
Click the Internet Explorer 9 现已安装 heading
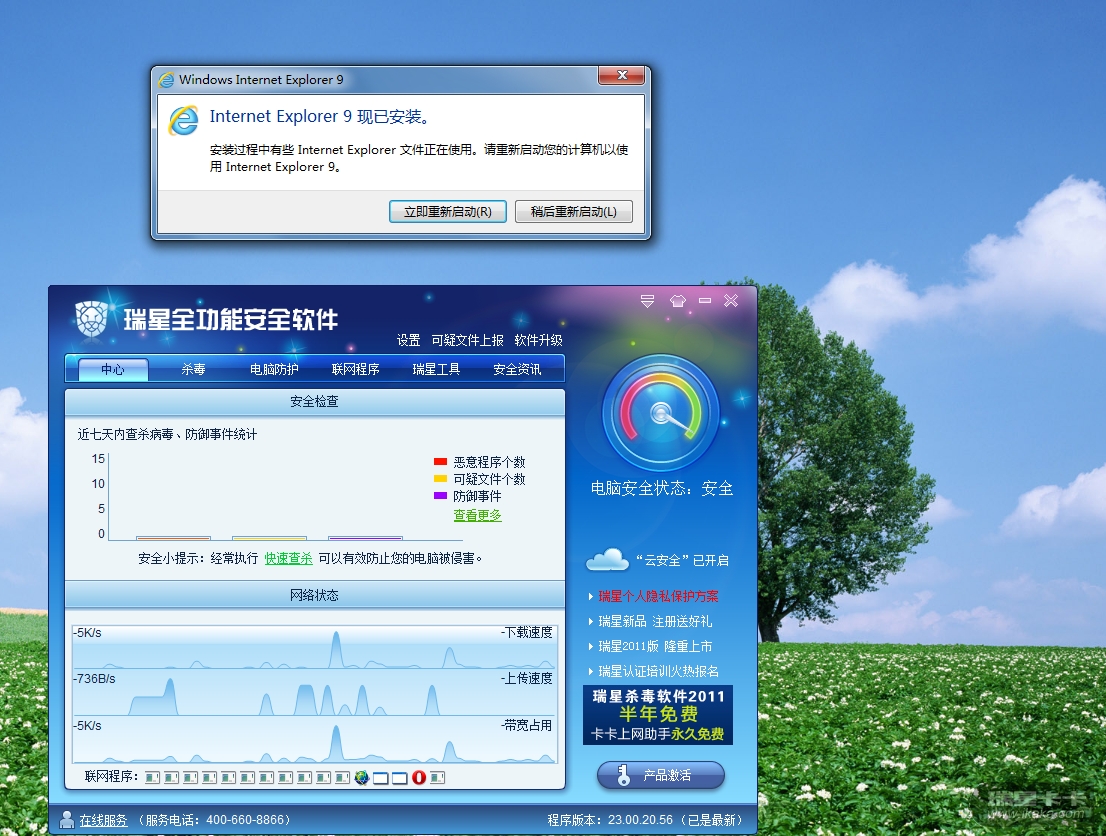320,116
